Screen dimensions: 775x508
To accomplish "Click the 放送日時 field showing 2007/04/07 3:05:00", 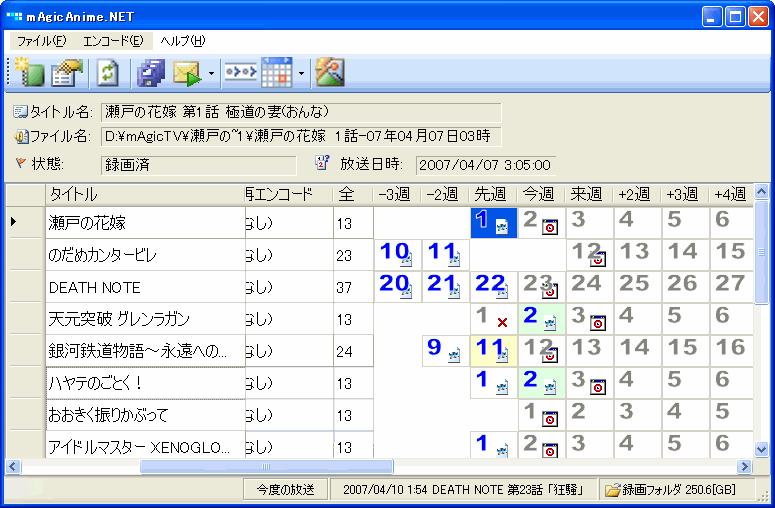I will (485, 165).
